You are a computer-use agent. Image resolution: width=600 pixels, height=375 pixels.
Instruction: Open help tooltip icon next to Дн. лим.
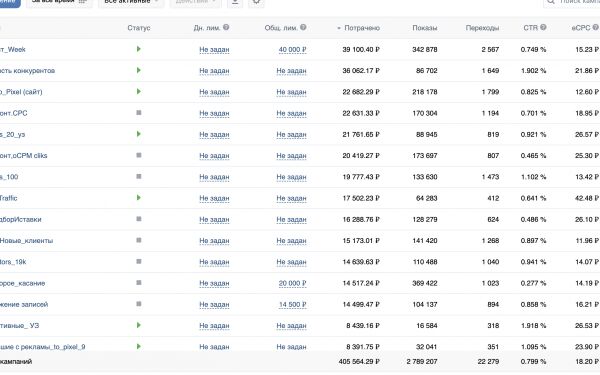click(226, 27)
